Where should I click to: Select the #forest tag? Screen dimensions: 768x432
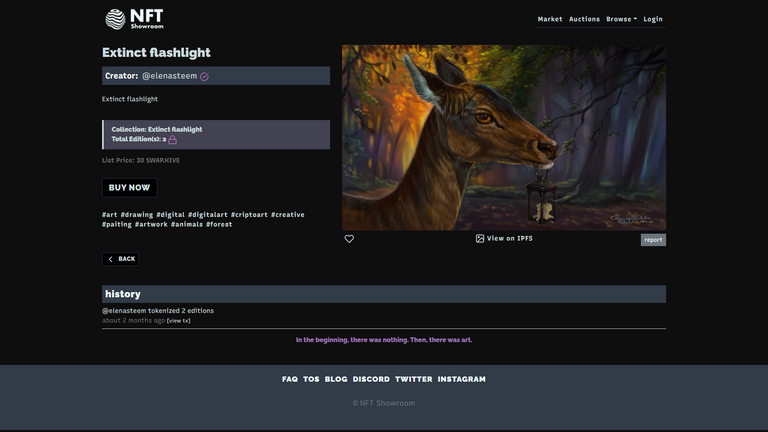coord(219,224)
